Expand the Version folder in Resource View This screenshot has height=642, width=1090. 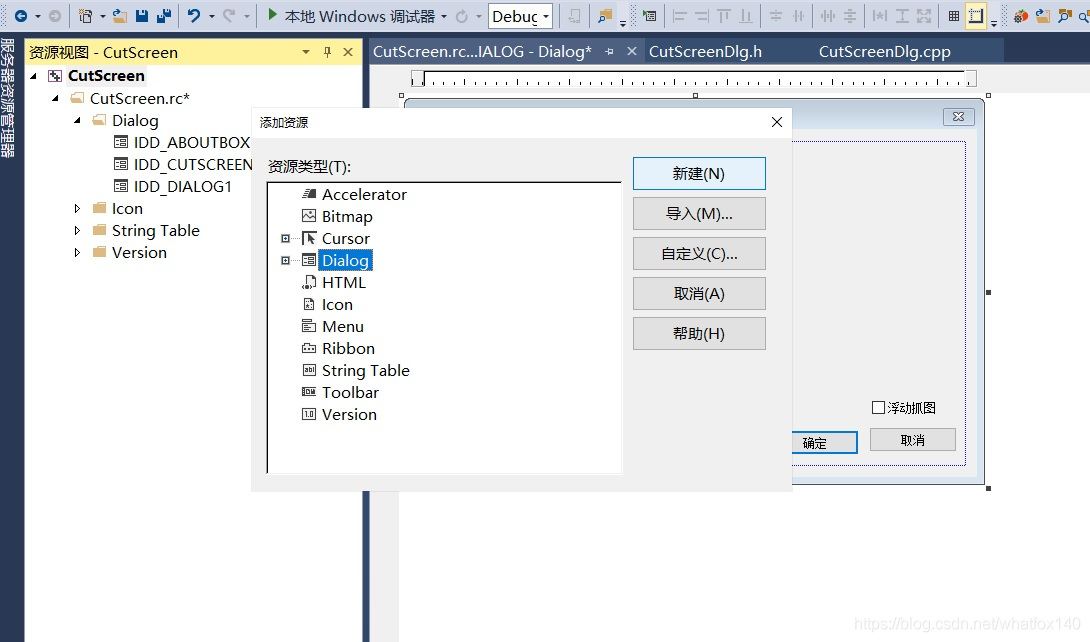point(77,252)
